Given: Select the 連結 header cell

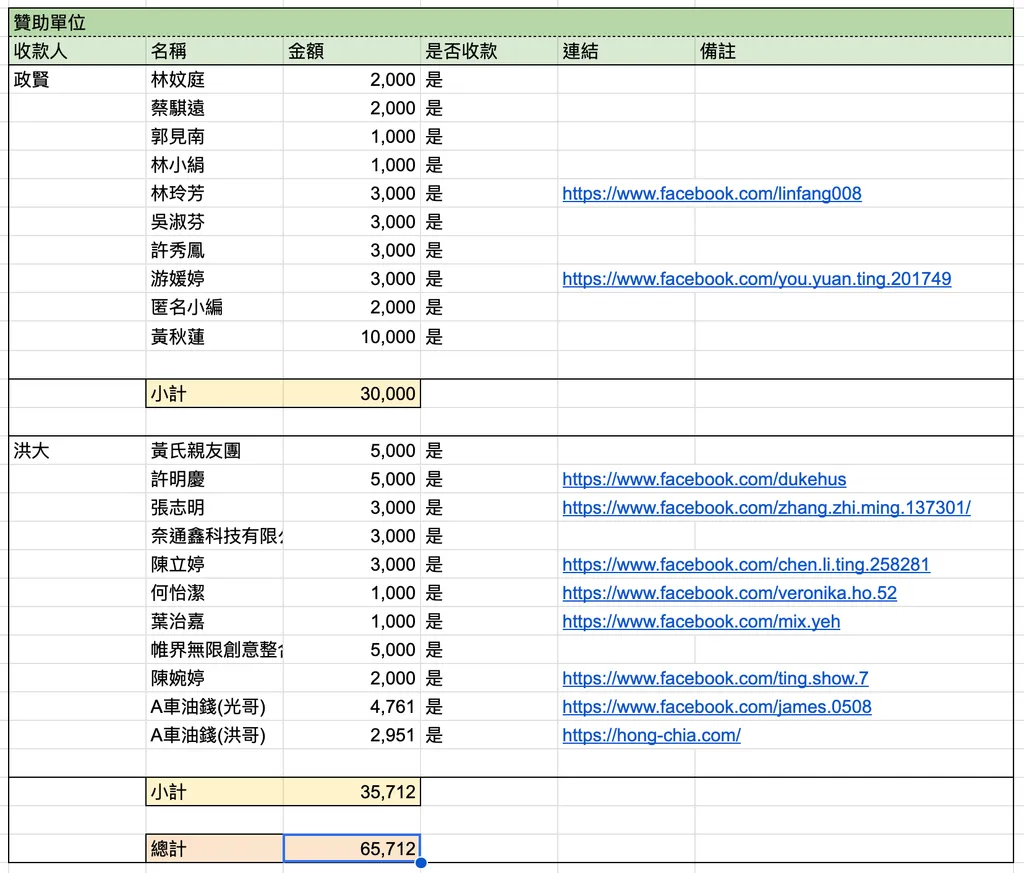Looking at the screenshot, I should pyautogui.click(x=626, y=51).
